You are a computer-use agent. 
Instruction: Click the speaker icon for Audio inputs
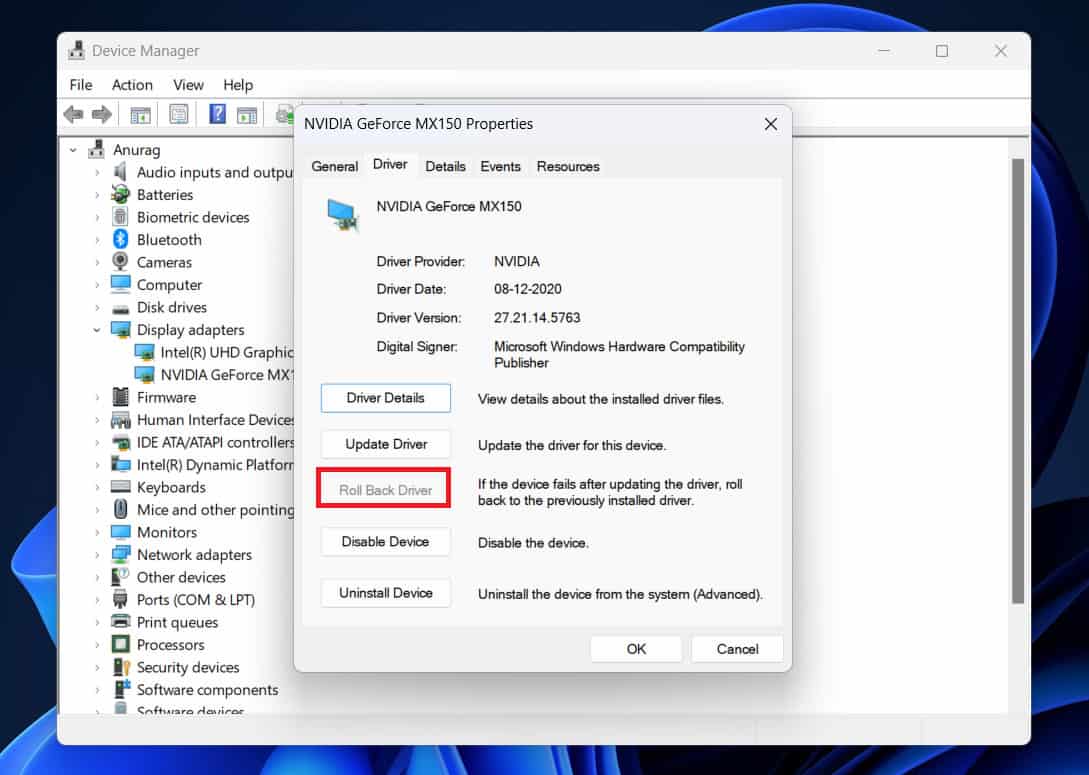[x=120, y=172]
